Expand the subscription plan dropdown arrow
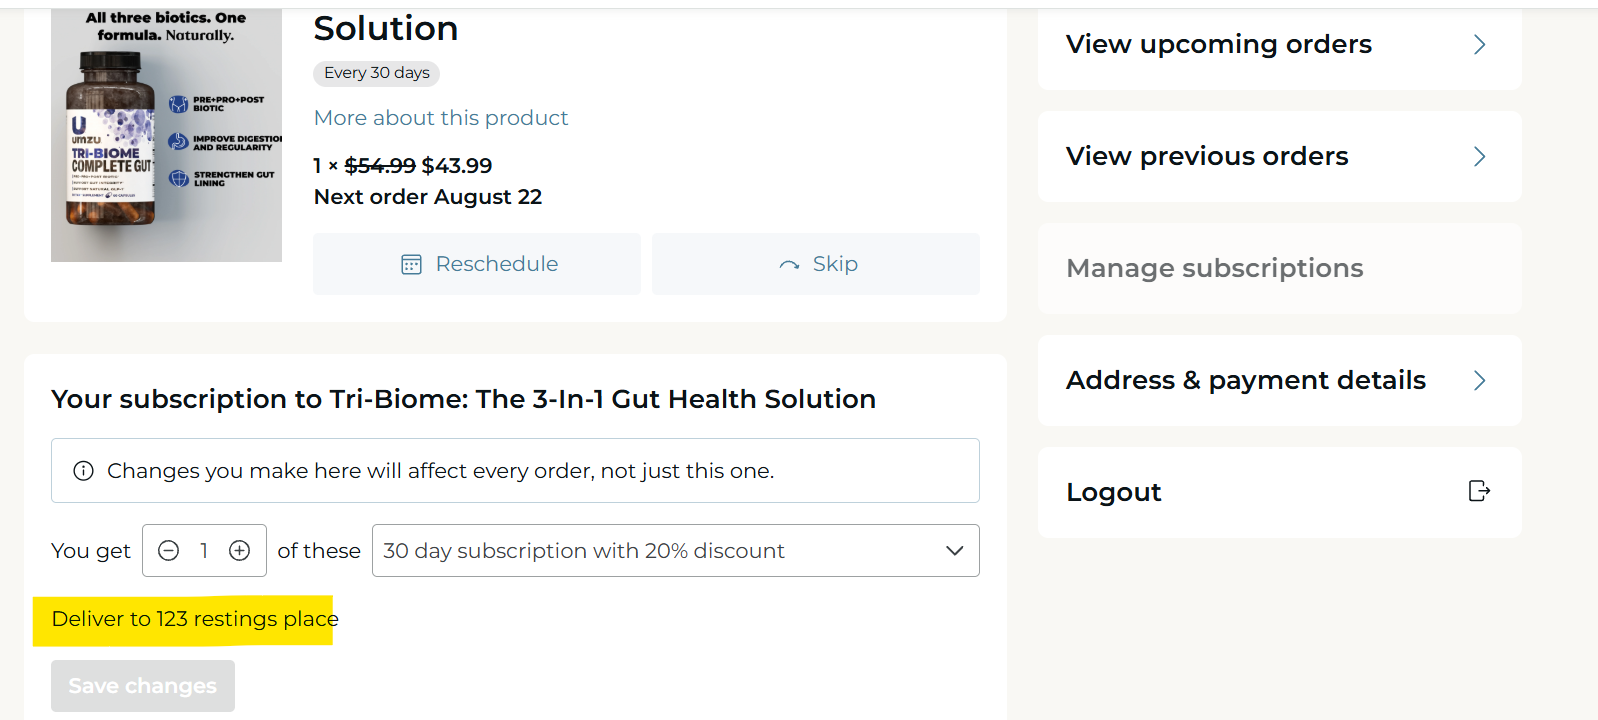The height and width of the screenshot is (720, 1598). click(955, 551)
